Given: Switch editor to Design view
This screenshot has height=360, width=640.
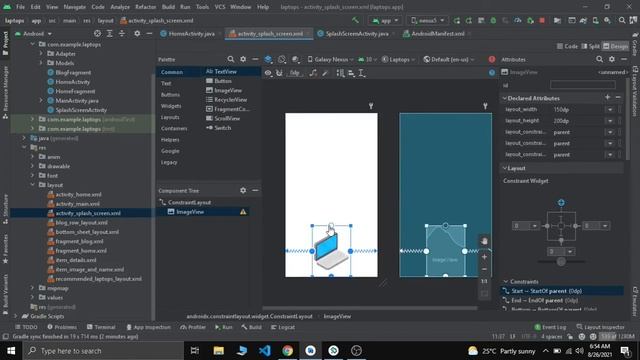Looking at the screenshot, I should coord(615,46).
